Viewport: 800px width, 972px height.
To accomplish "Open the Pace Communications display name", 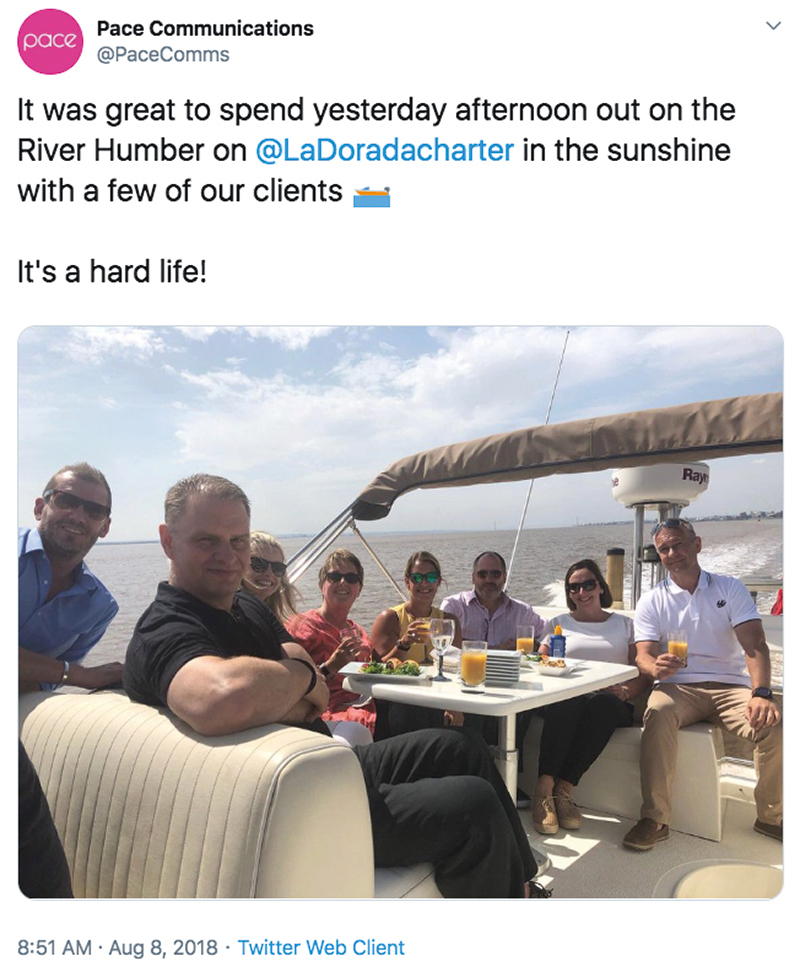I will click(205, 29).
